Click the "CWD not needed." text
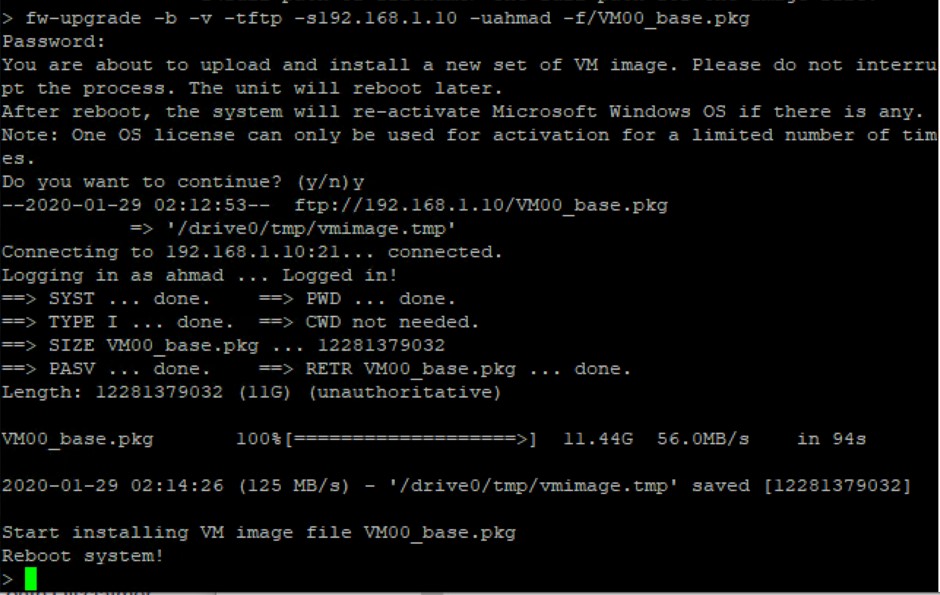This screenshot has height=595, width=940. (392, 322)
